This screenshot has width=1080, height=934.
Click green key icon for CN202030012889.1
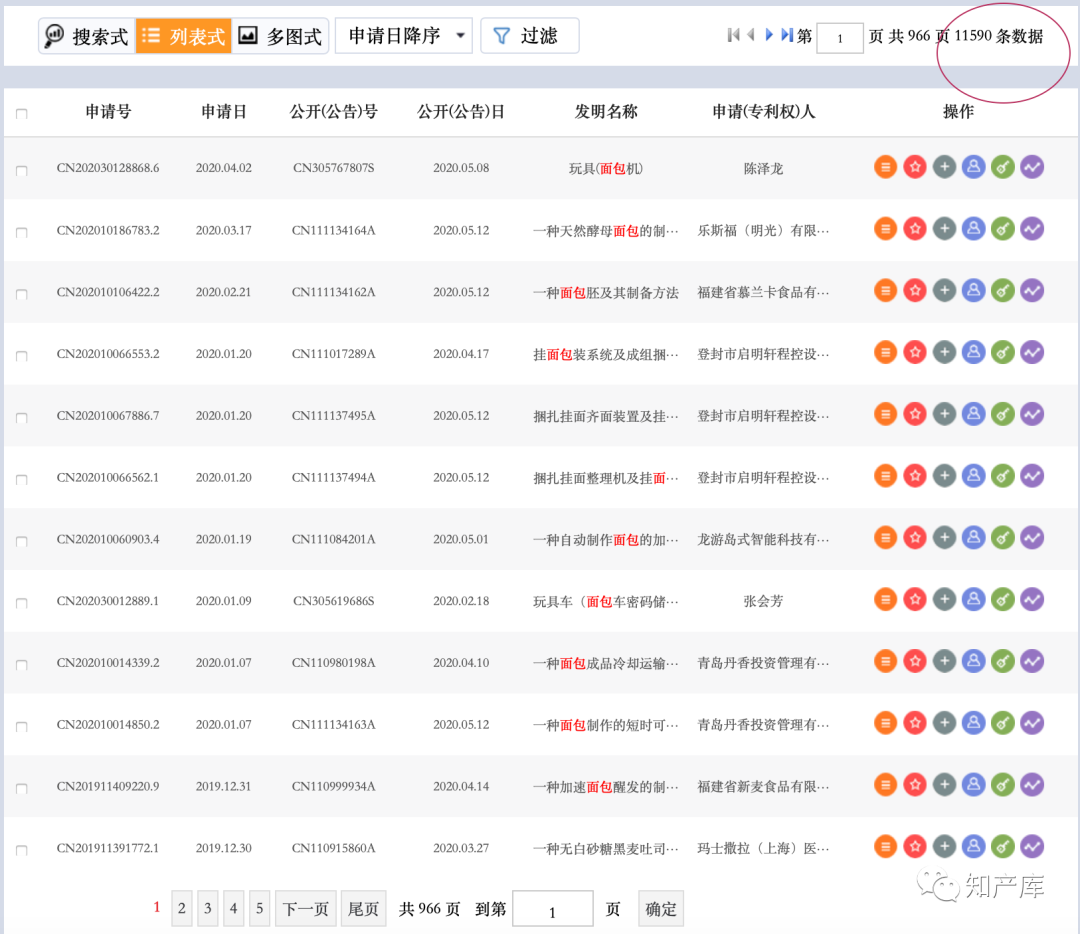pos(1003,599)
